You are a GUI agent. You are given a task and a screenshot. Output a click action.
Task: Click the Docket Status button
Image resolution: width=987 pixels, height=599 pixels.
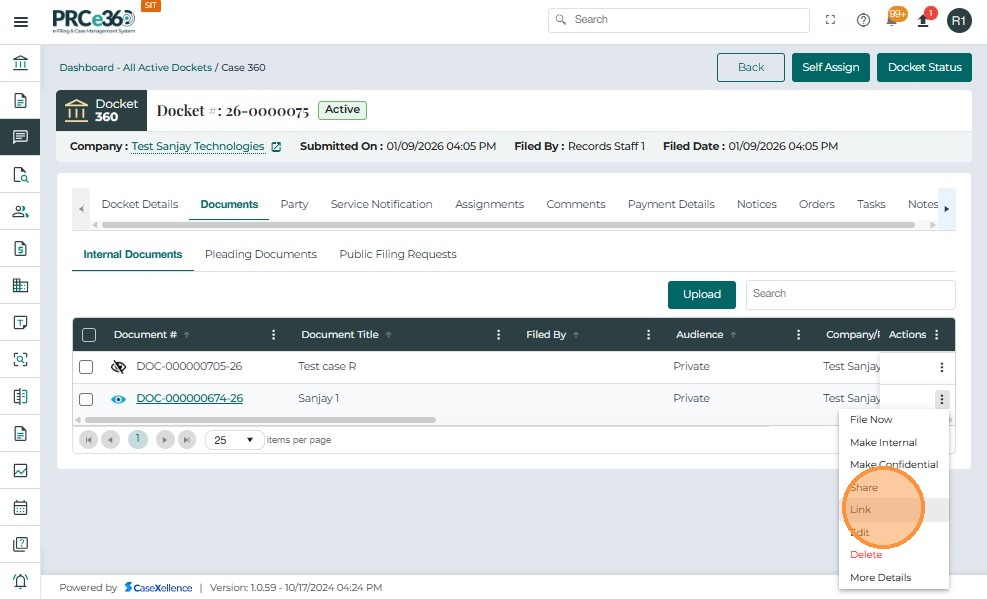pyautogui.click(x=925, y=67)
